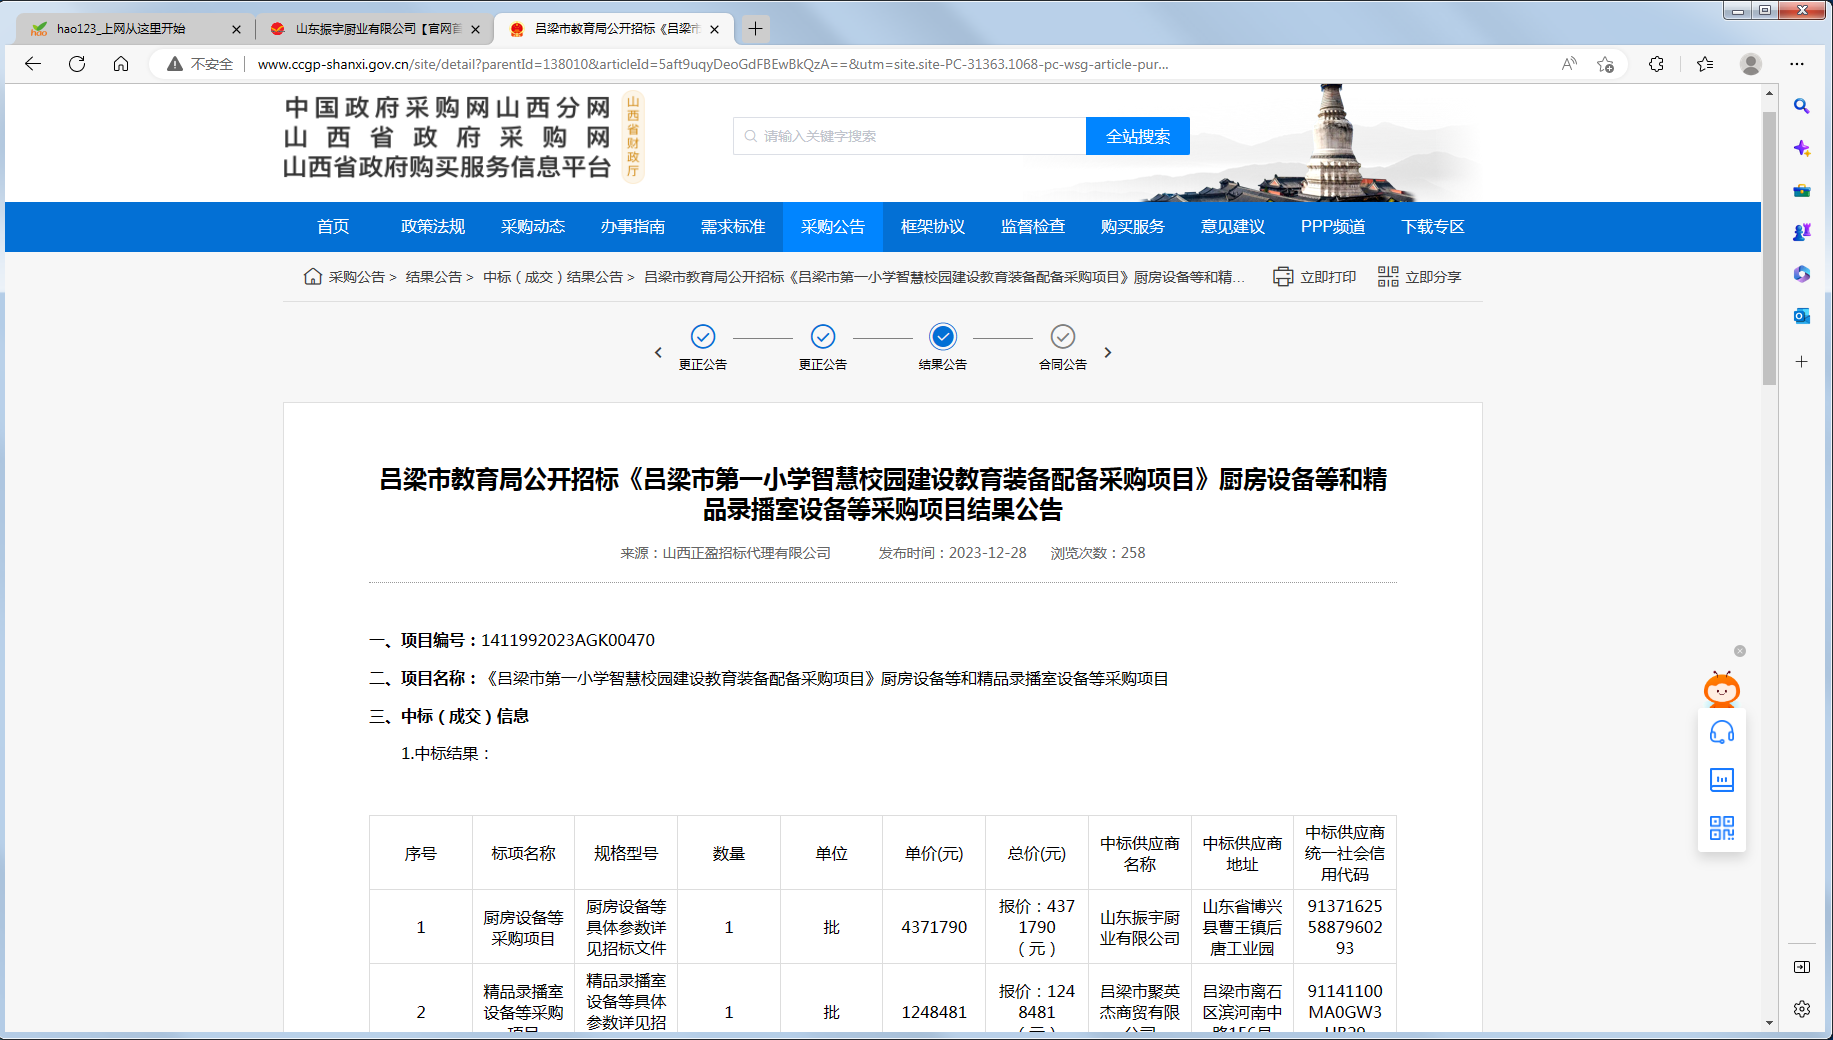Click previous arrow in announcement timeline
Viewport: 1833px width, 1040px height.
(658, 352)
